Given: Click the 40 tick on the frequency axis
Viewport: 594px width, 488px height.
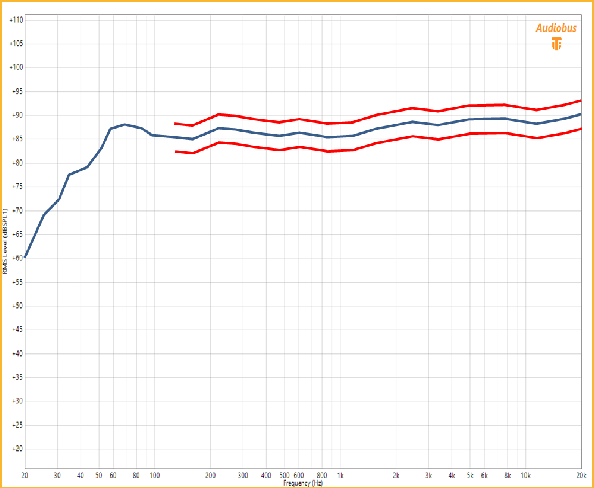Looking at the screenshot, I should point(81,475).
